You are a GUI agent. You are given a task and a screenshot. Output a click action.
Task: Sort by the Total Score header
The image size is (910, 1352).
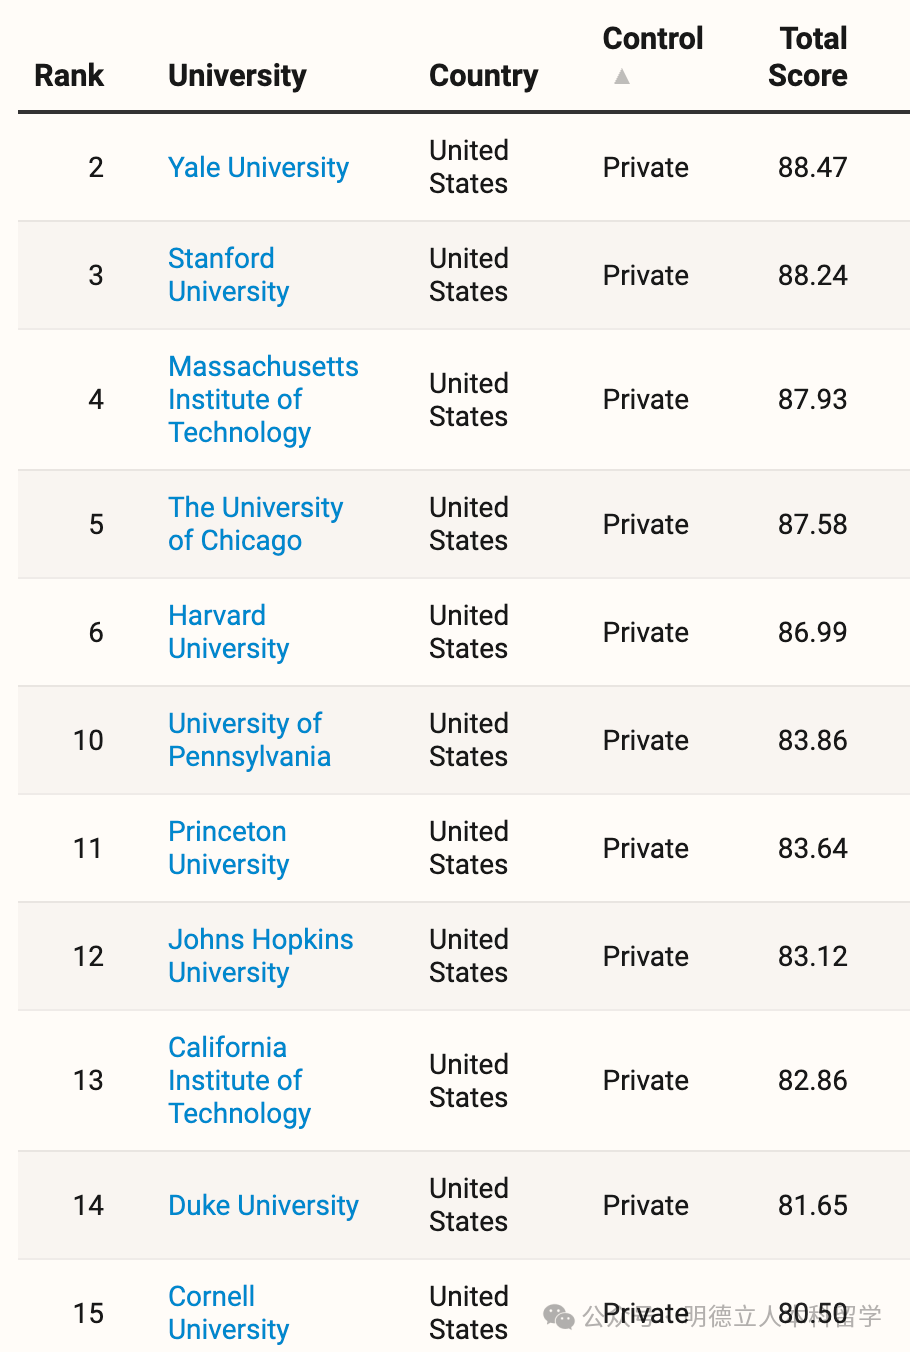click(807, 58)
